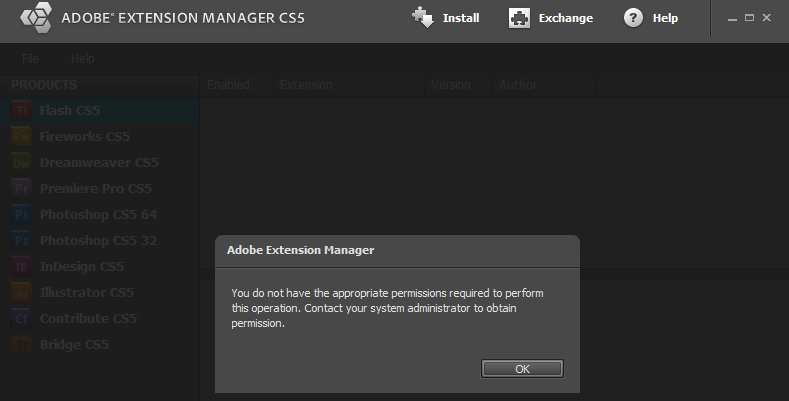Choose Photoshop CS5 32 in products

98,241
